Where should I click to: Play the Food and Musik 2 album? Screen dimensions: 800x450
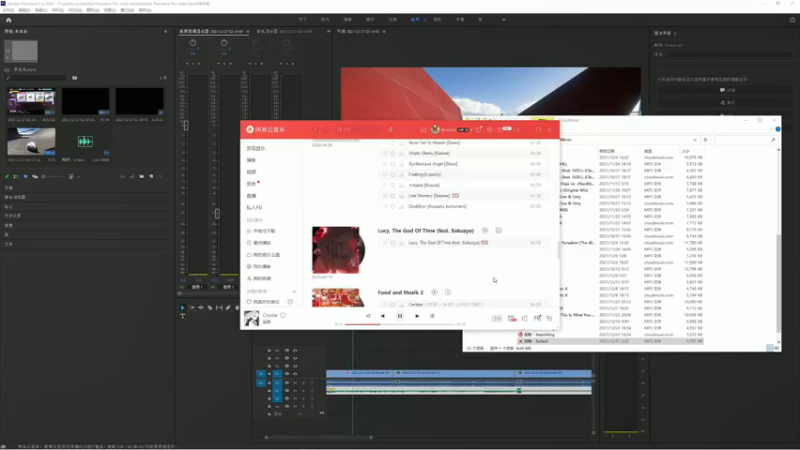pos(434,292)
